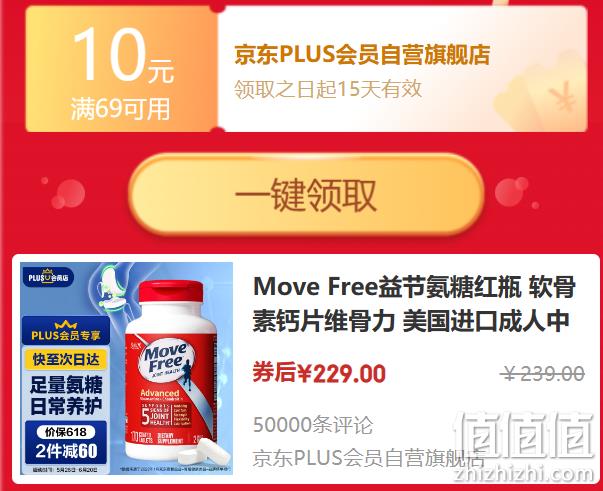Click the 2件减60 promotion tag
This screenshot has width=603, height=491.
[x=66, y=451]
